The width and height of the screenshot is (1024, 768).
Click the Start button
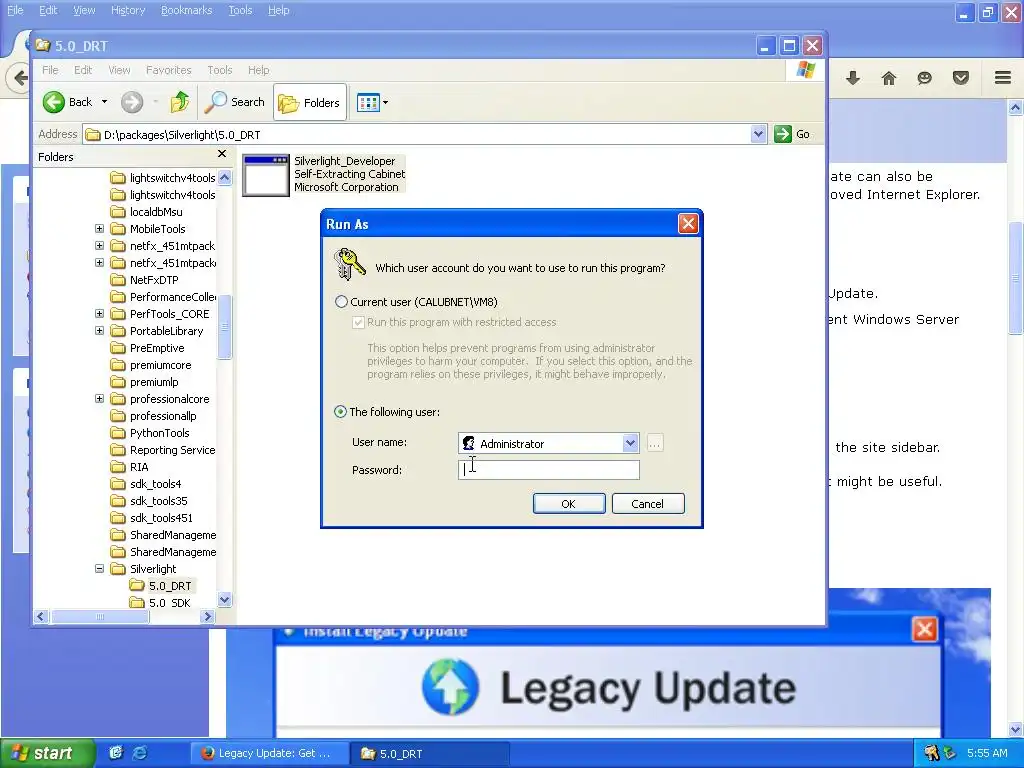pyautogui.click(x=47, y=753)
